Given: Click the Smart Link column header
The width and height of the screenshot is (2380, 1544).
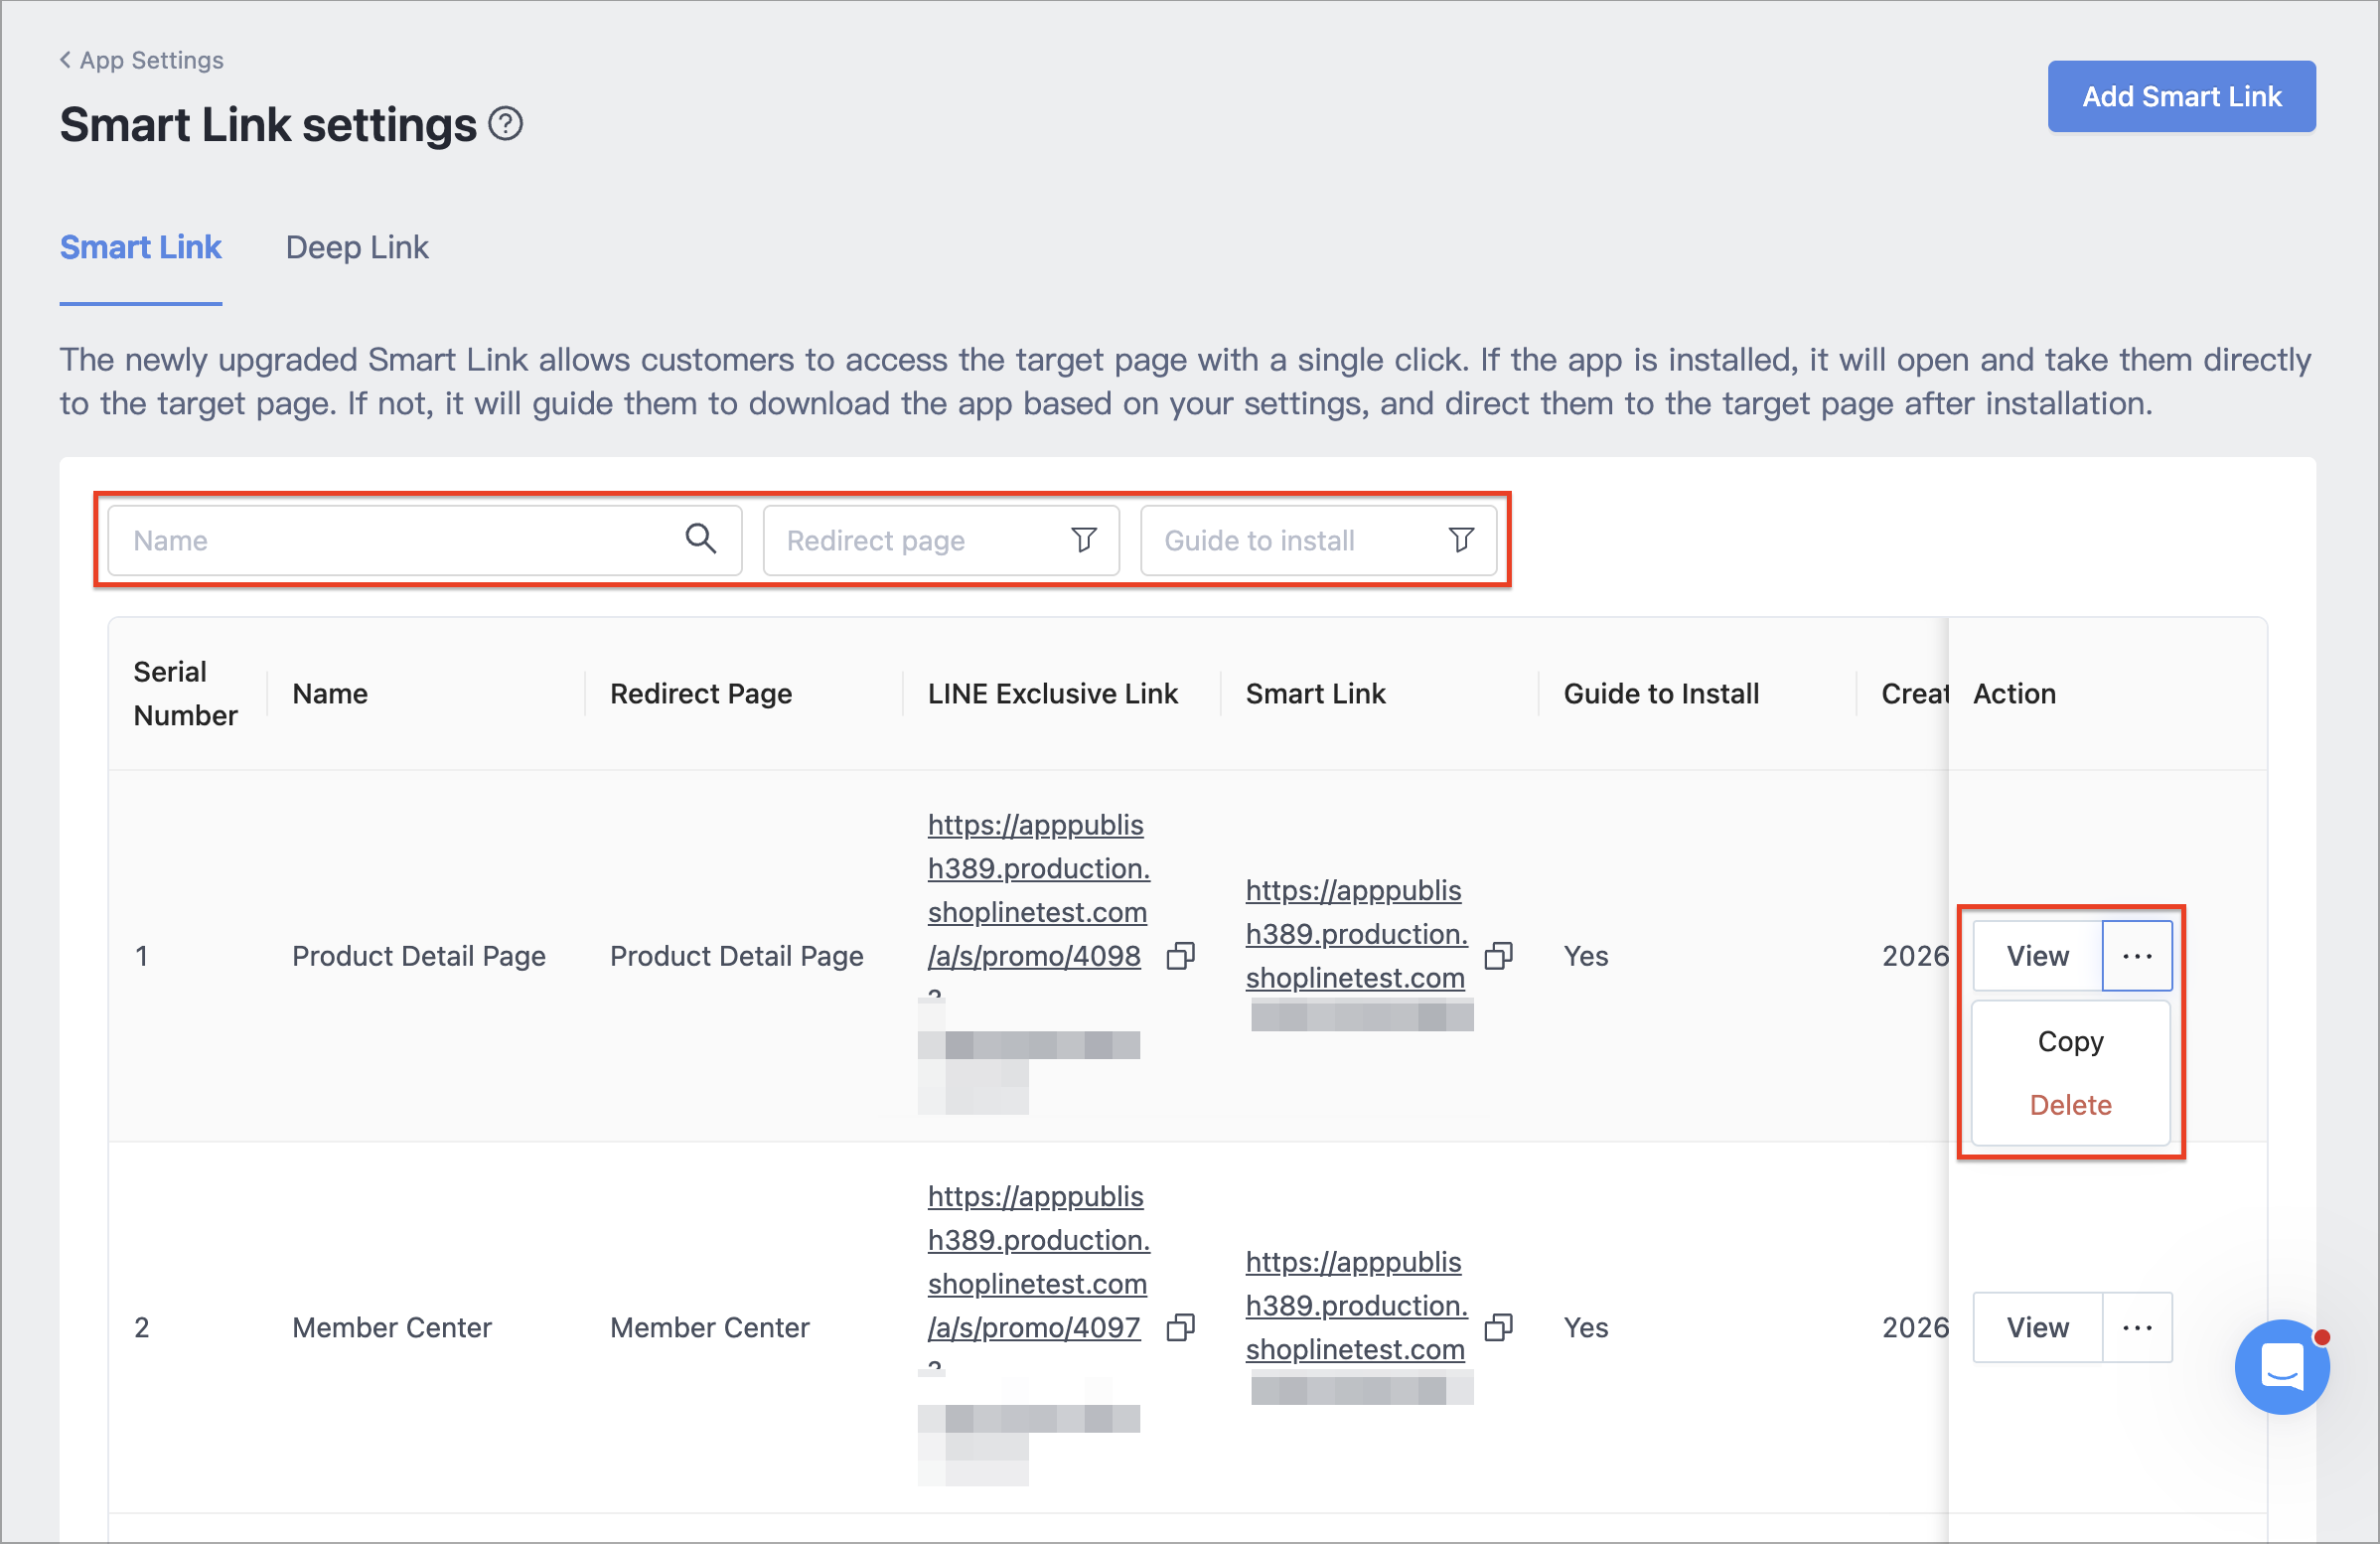Looking at the screenshot, I should pyautogui.click(x=1315, y=693).
